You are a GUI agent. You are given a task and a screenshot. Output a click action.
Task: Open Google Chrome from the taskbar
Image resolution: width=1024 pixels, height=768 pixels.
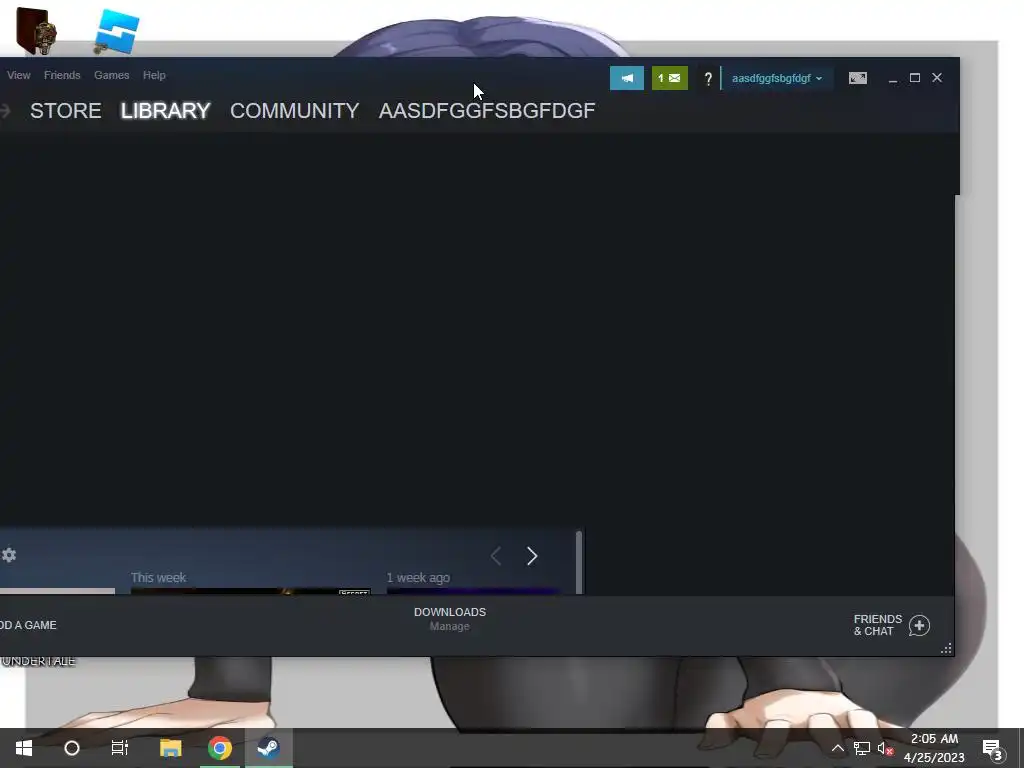point(219,748)
